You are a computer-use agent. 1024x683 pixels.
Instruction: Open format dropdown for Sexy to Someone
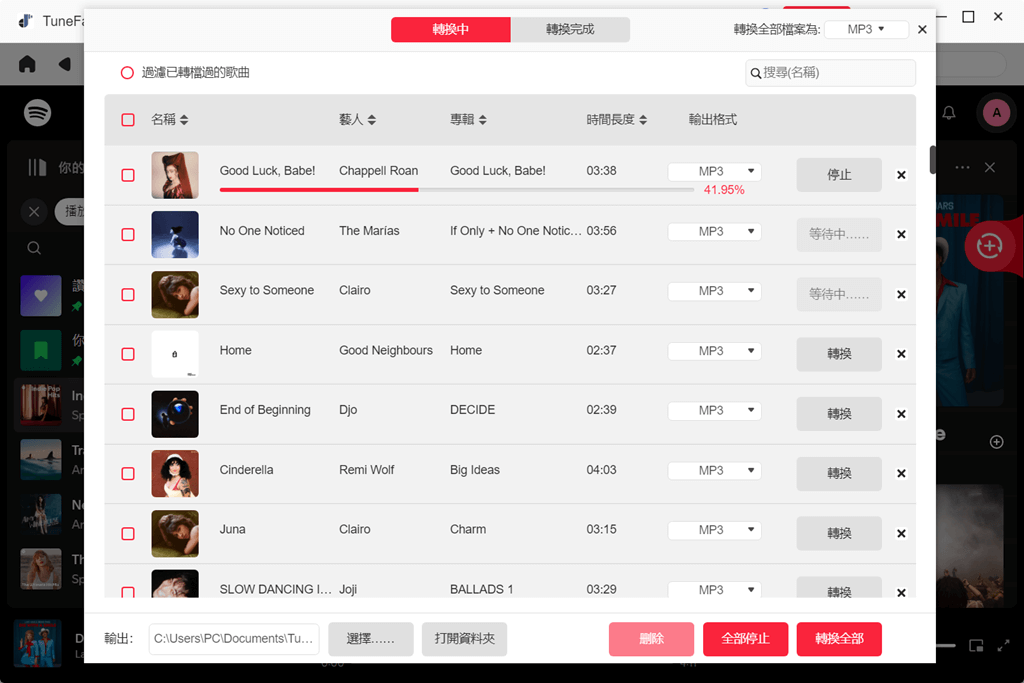[x=714, y=291]
